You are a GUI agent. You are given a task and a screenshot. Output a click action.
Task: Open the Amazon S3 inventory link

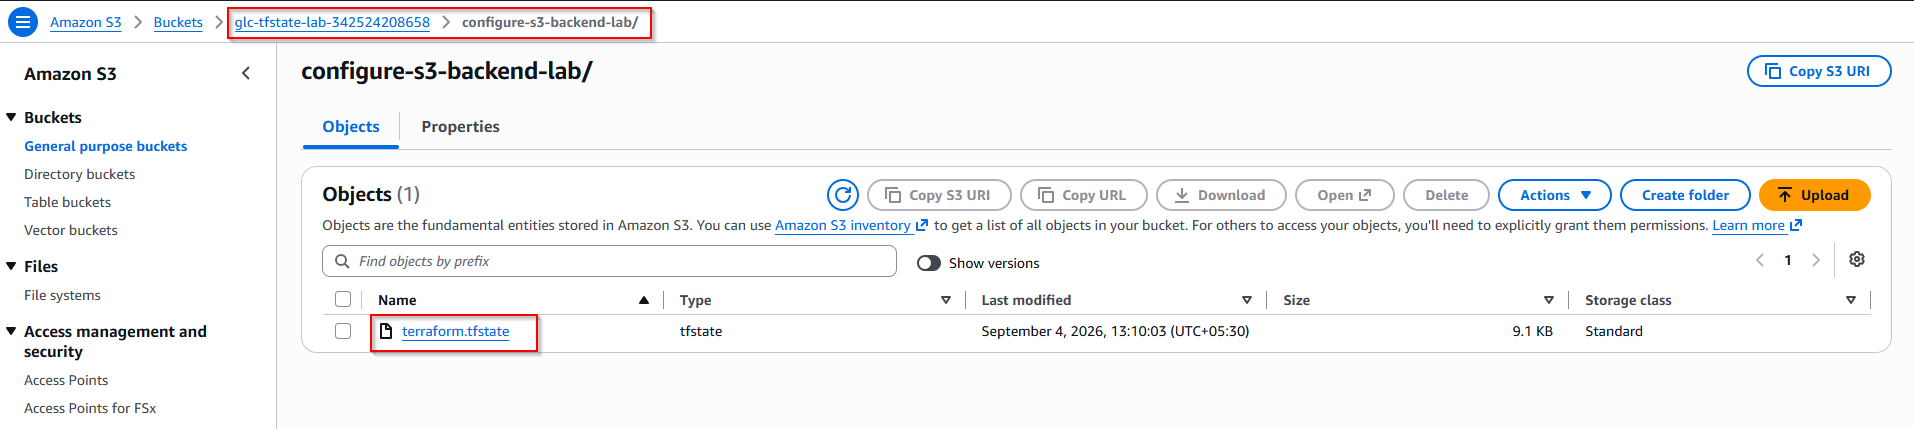coord(851,225)
